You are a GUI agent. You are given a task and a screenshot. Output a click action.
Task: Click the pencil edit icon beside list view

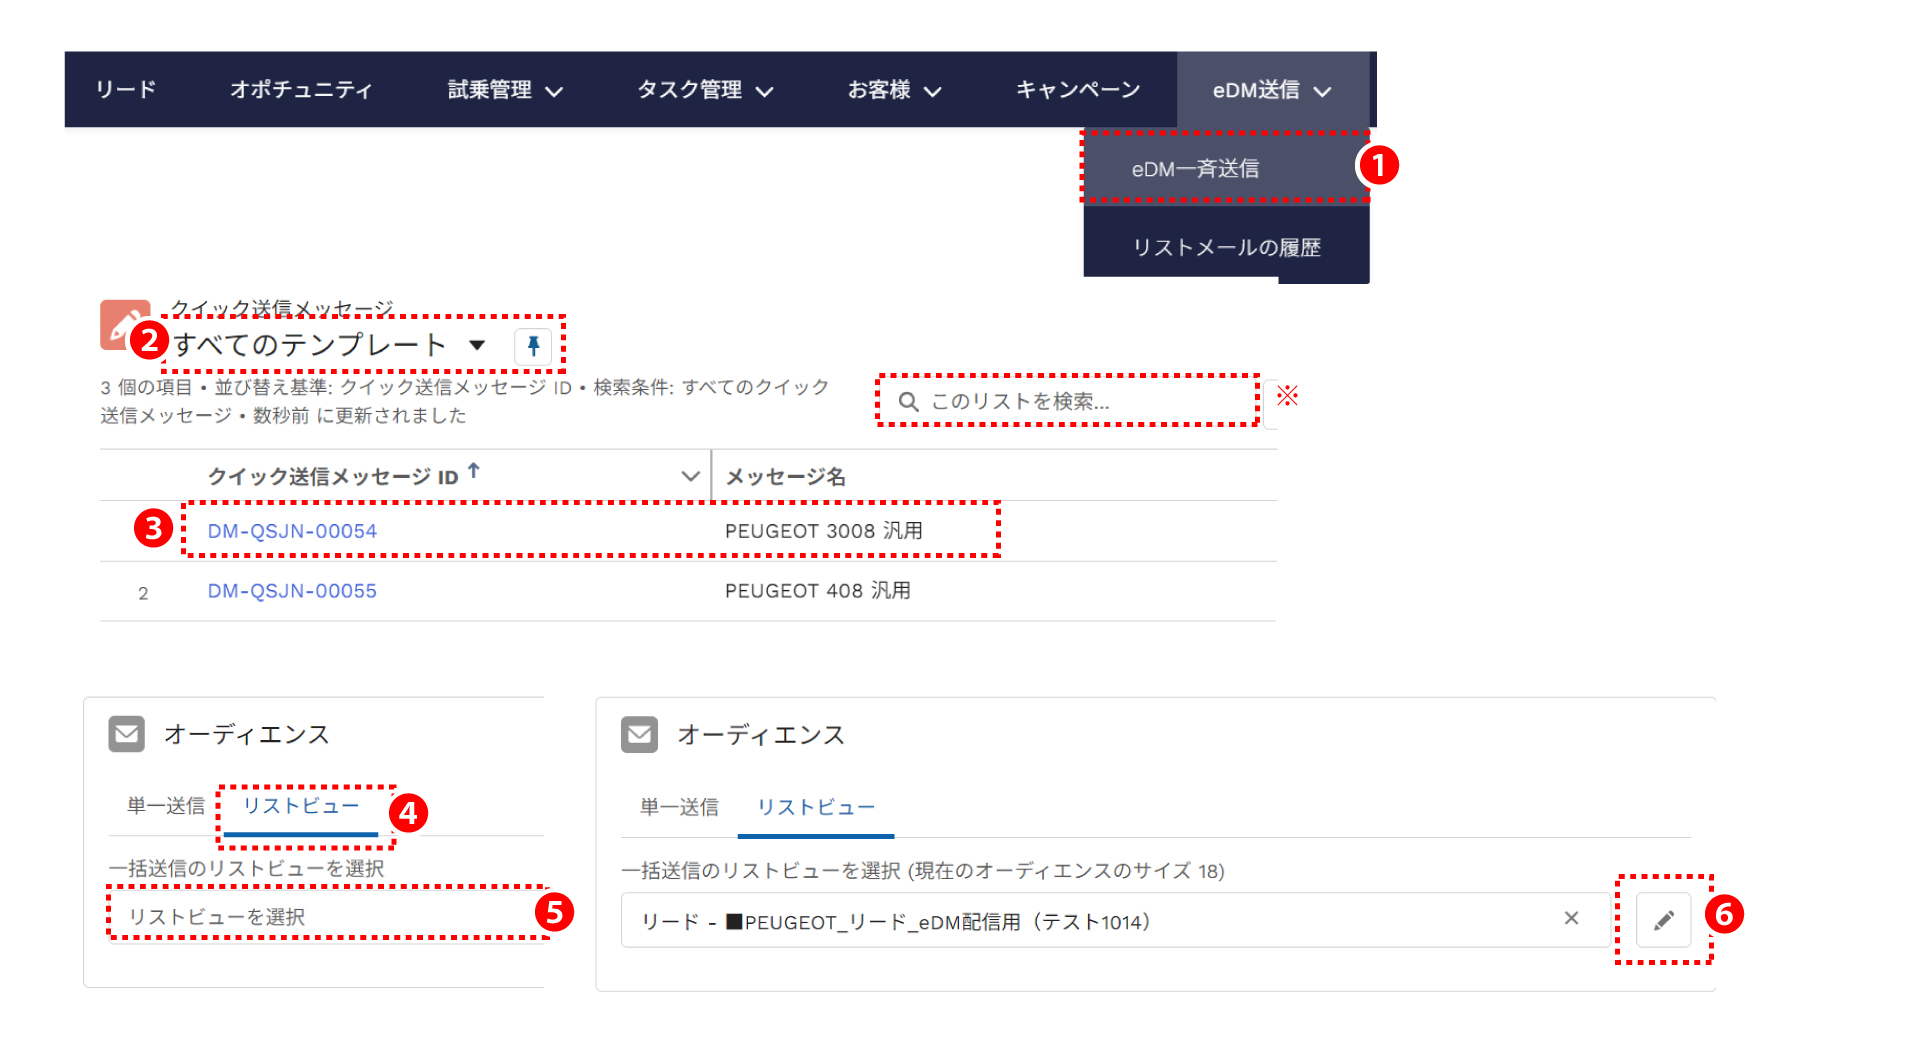click(1663, 920)
